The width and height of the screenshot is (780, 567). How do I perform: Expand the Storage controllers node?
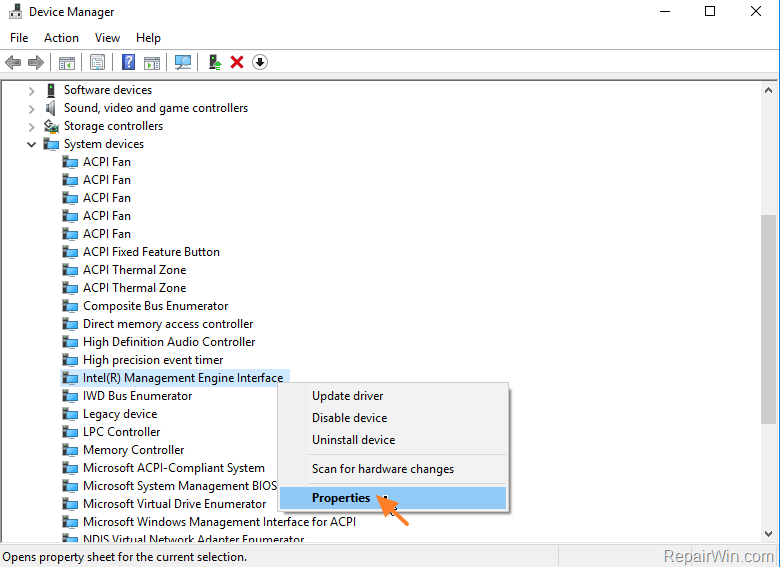tap(31, 126)
